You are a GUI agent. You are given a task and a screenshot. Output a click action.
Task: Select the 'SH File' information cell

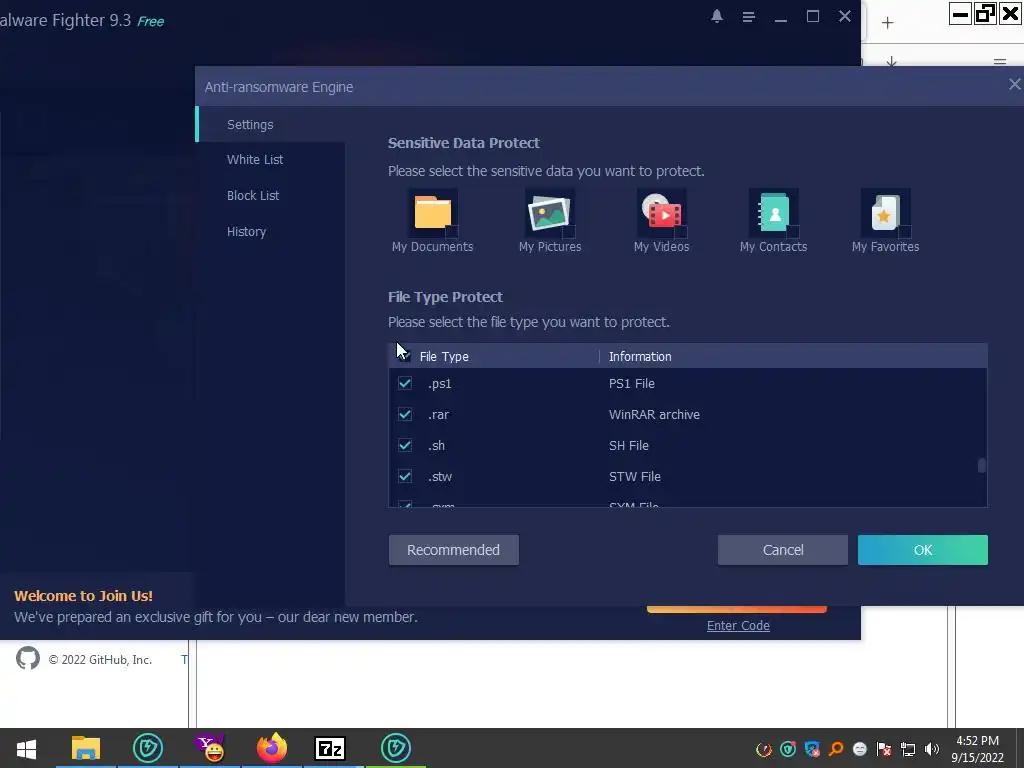pyautogui.click(x=629, y=445)
